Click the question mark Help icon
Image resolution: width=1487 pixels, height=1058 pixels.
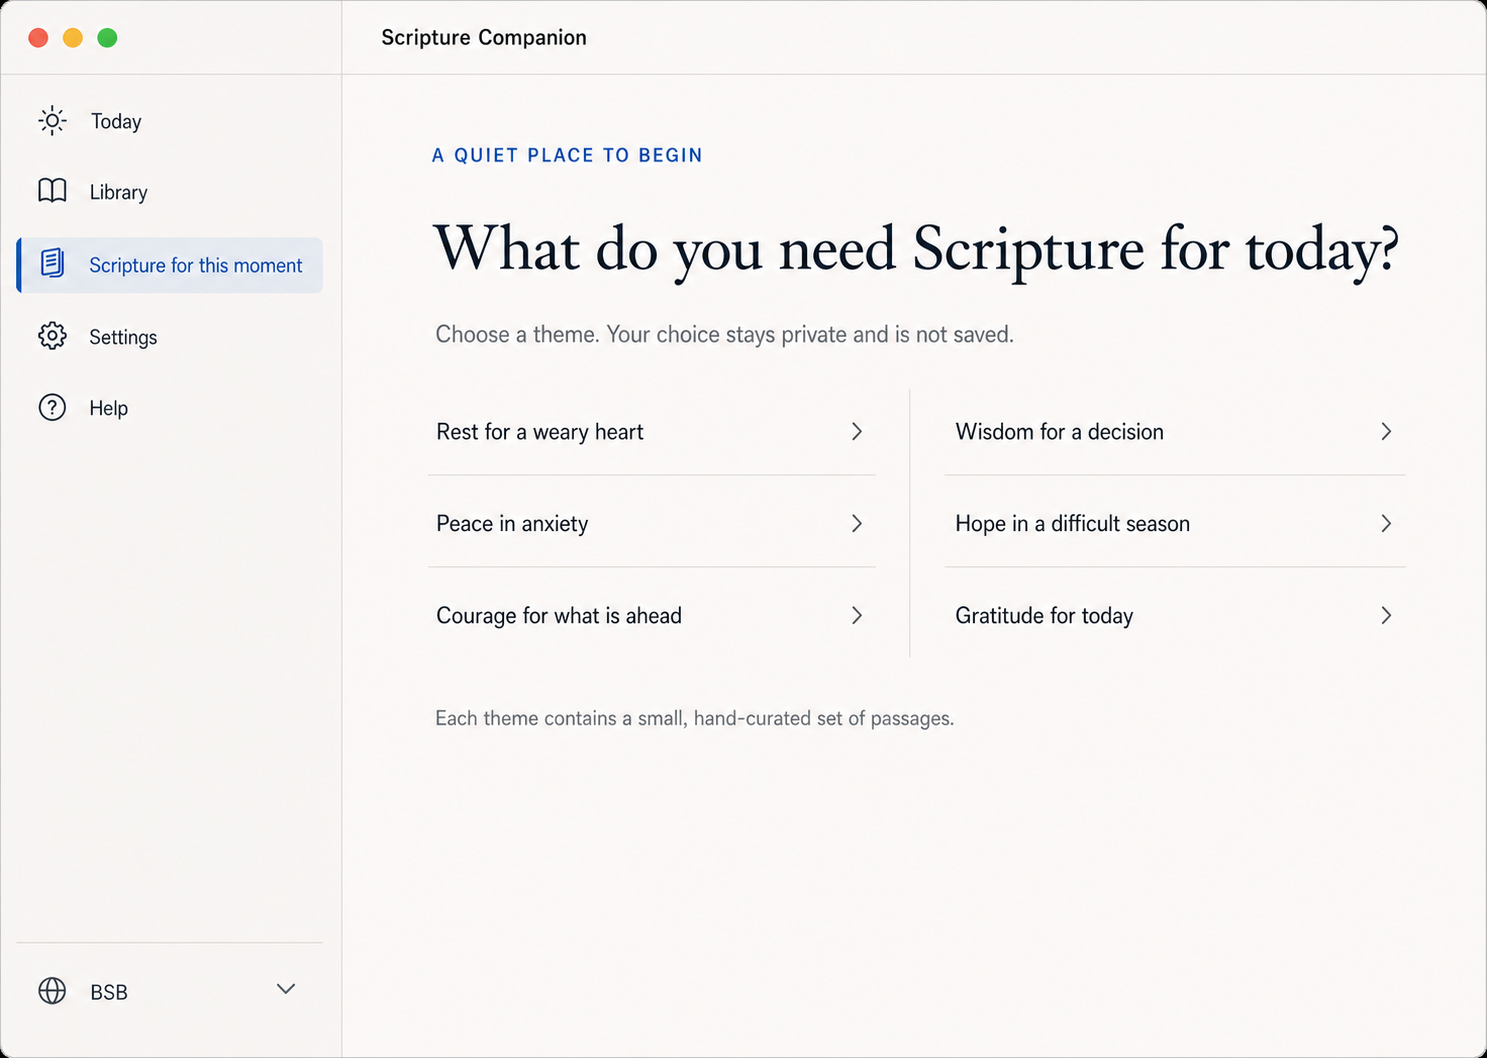[52, 407]
